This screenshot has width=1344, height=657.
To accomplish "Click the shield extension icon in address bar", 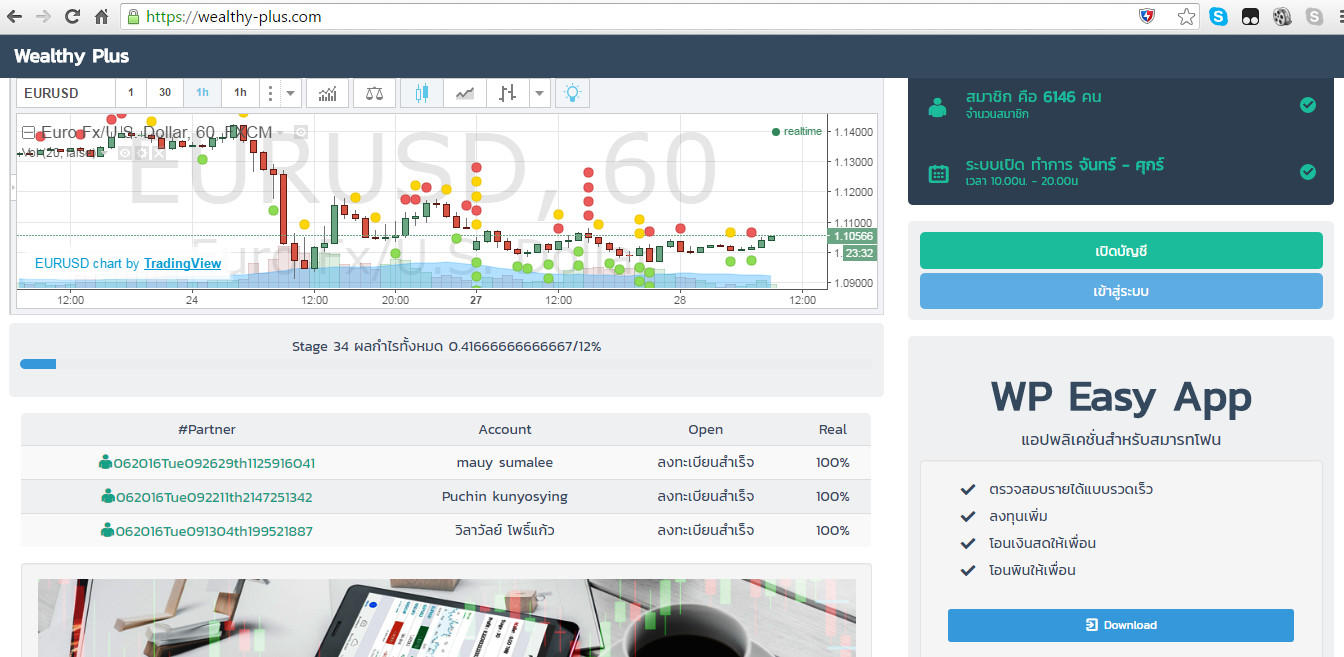I will coord(1149,16).
